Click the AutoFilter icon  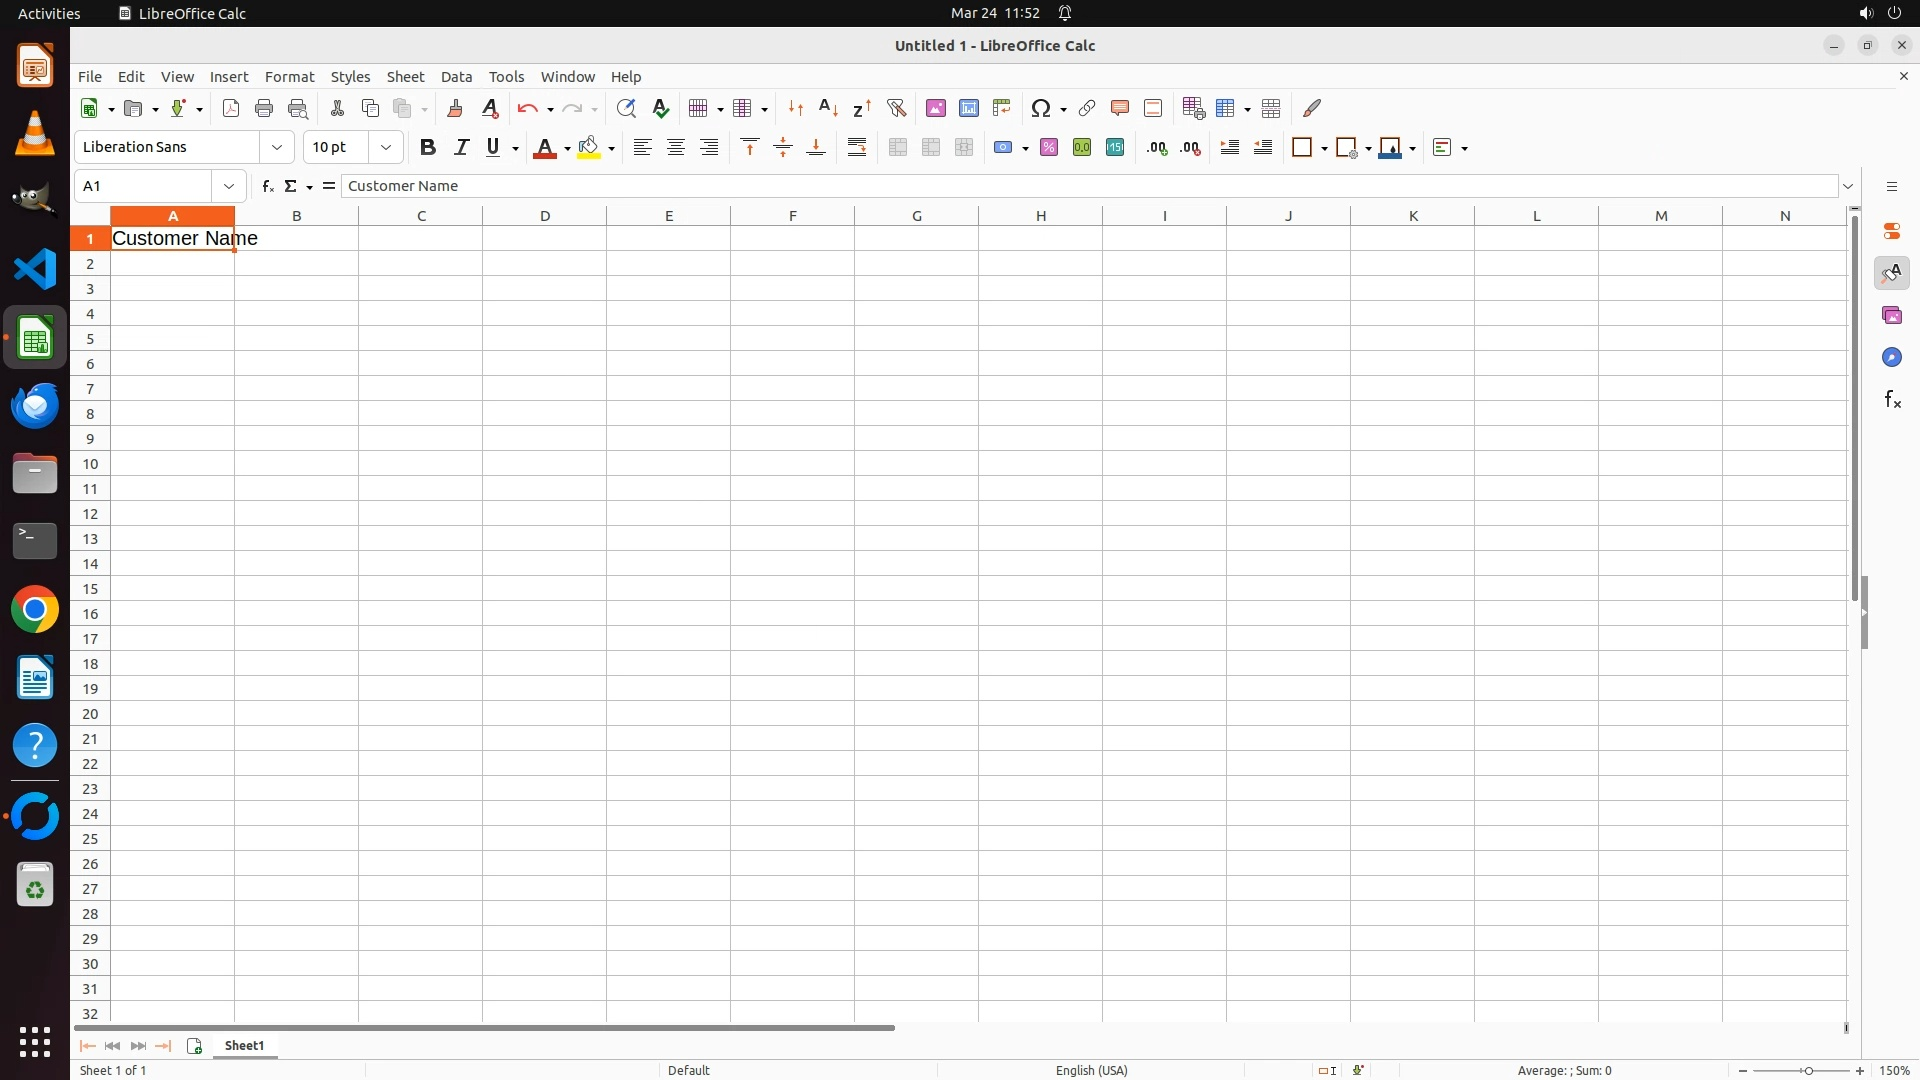(896, 108)
